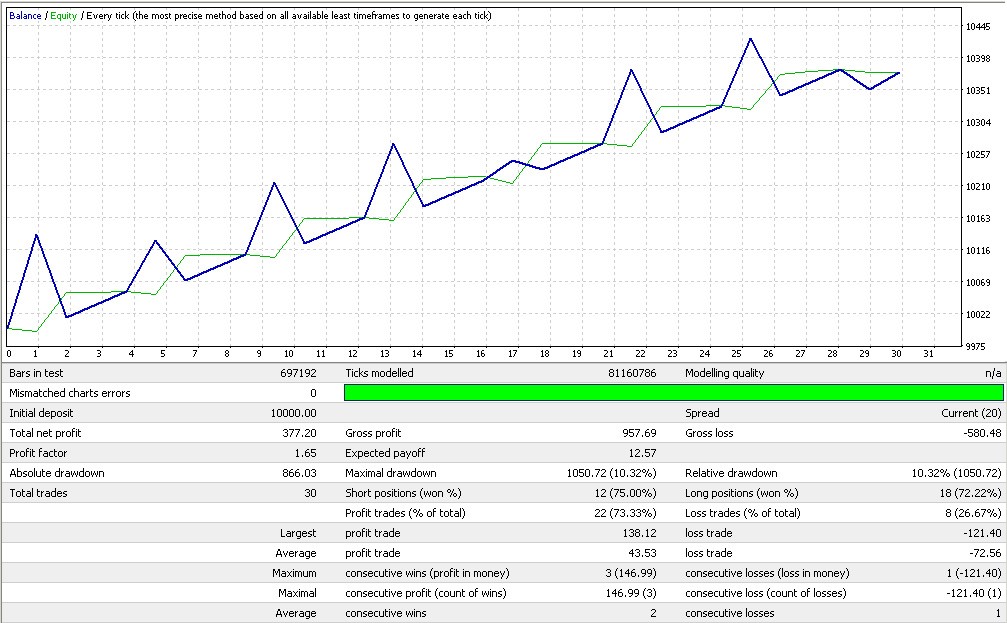Image resolution: width=1007 pixels, height=623 pixels.
Task: Click the blue Balance legend label
Action: pos(26,16)
